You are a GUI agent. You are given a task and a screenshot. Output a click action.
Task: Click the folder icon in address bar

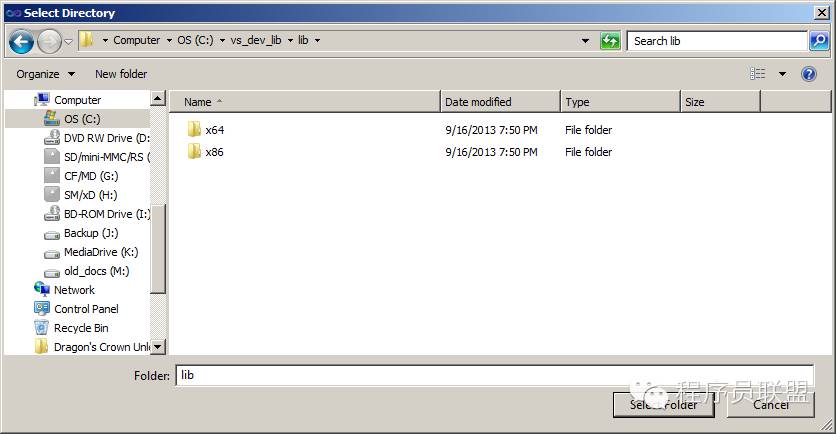tap(86, 40)
